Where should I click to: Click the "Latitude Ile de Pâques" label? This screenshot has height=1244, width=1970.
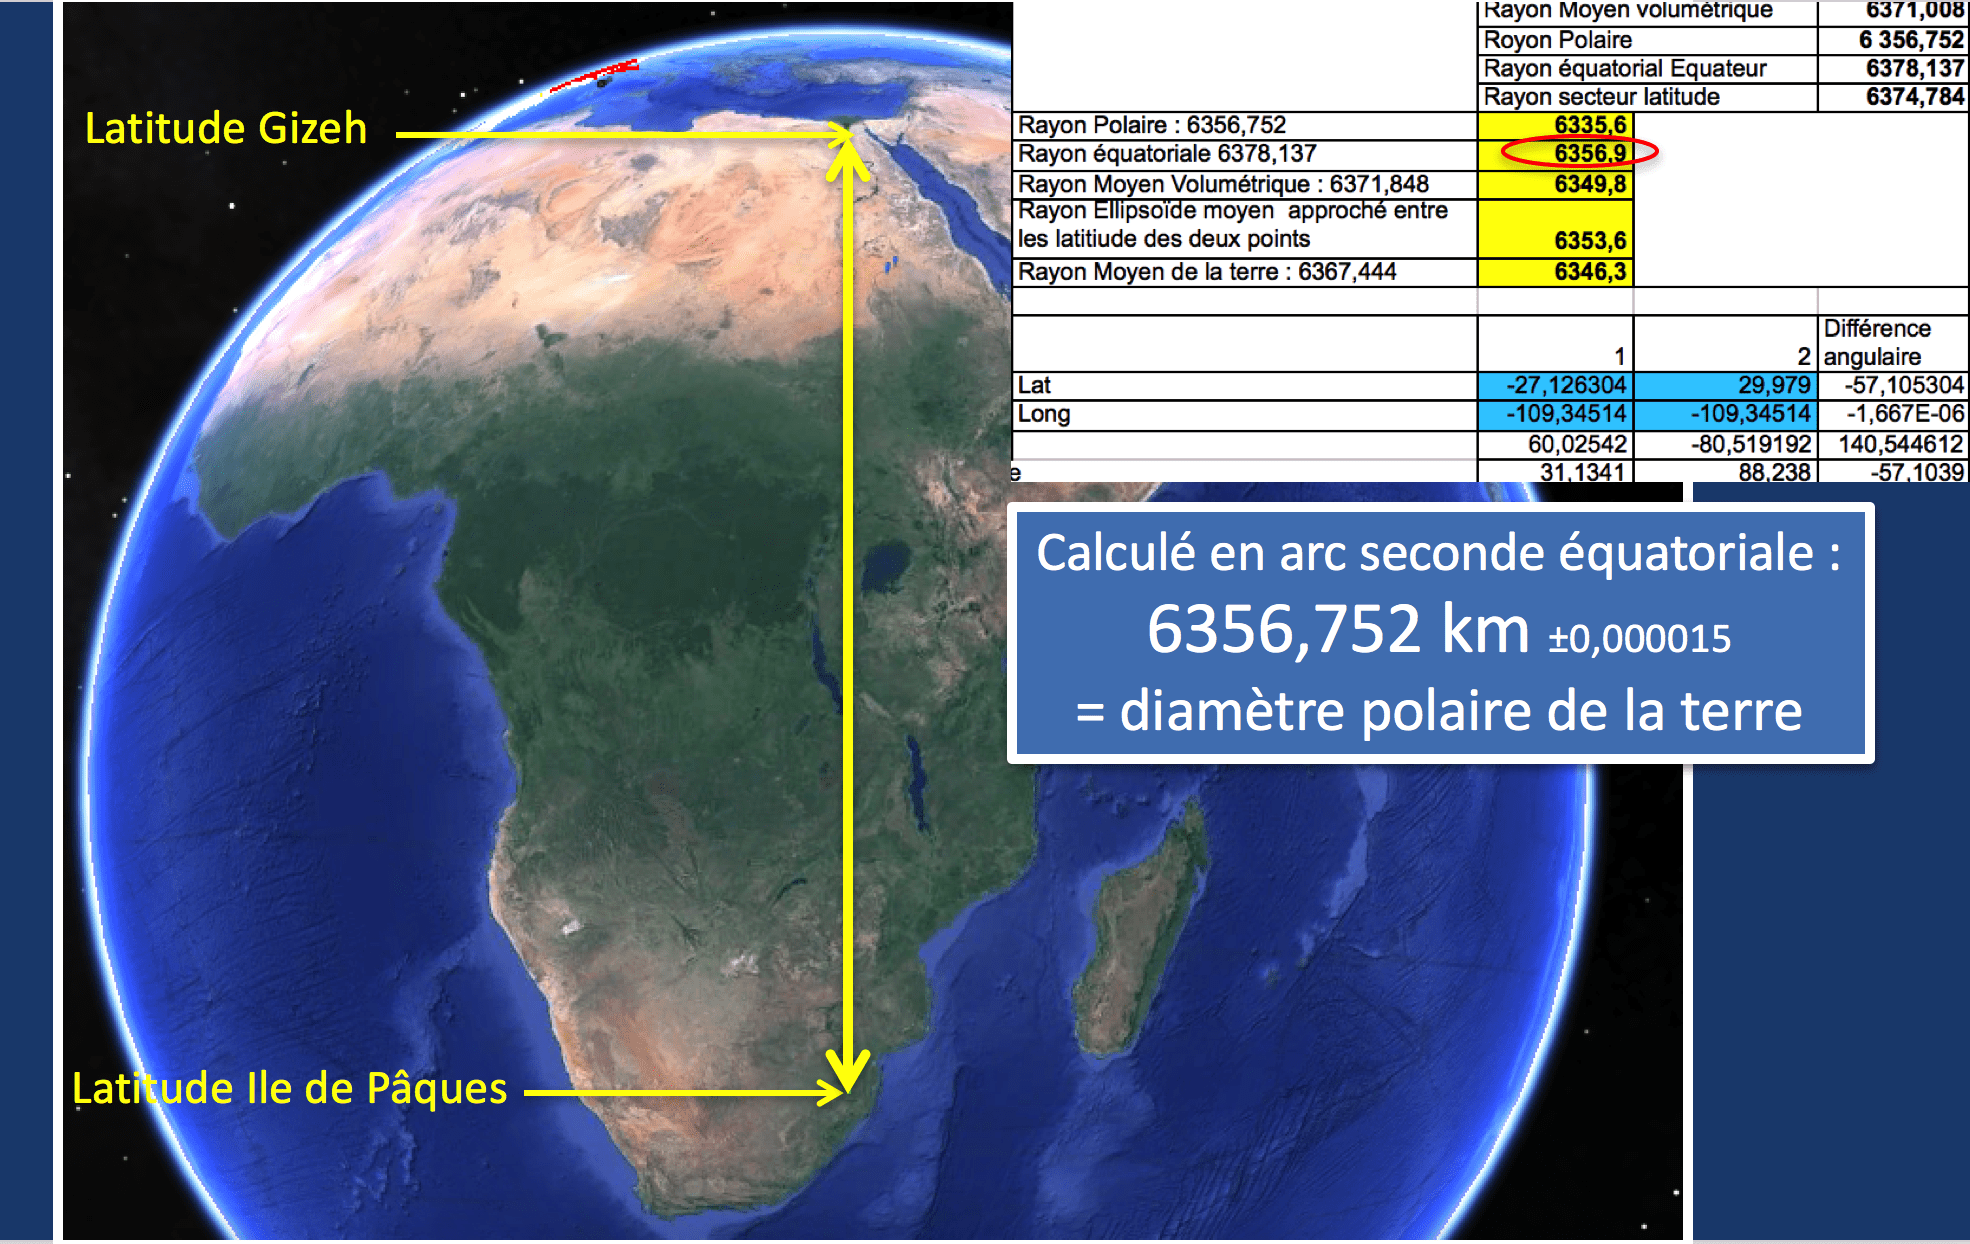[290, 1089]
